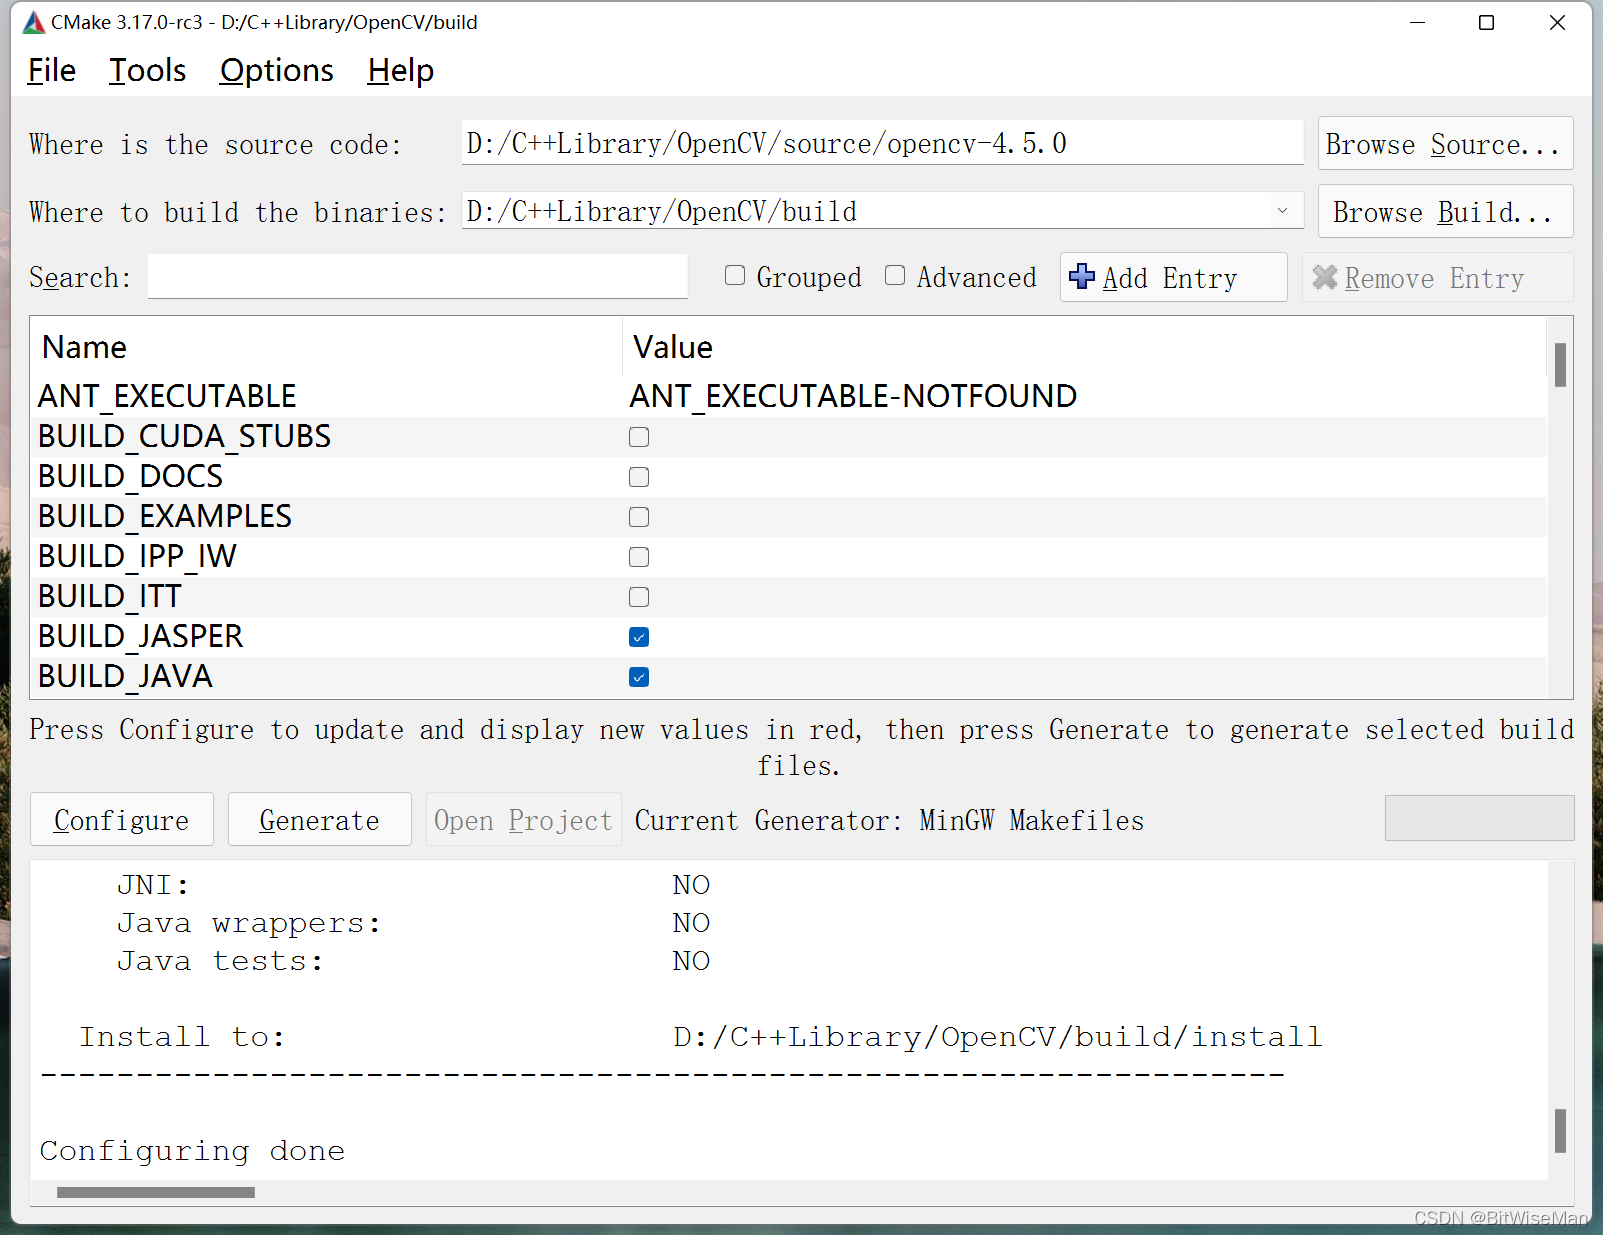Toggle the BUILD_ITT checkbox
The image size is (1603, 1235).
(639, 597)
